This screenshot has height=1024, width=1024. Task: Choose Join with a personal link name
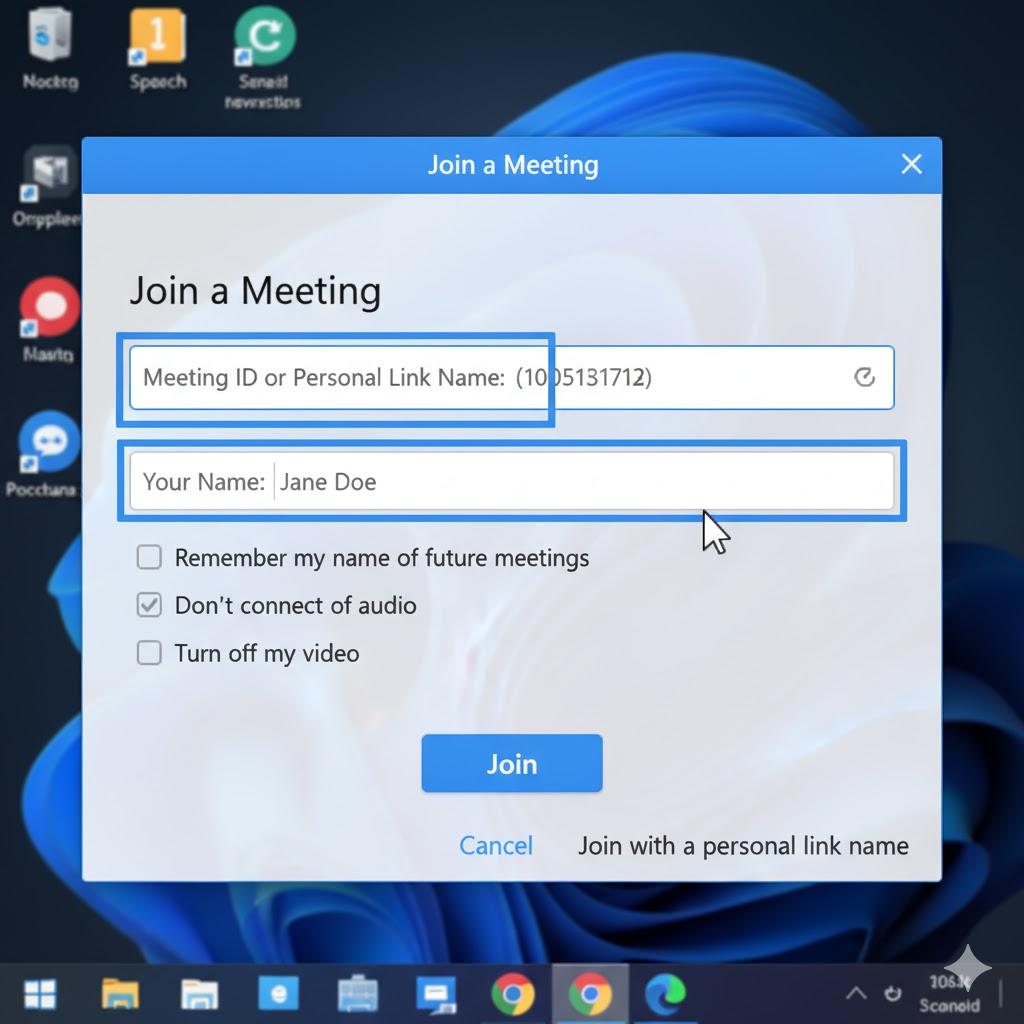click(x=743, y=845)
